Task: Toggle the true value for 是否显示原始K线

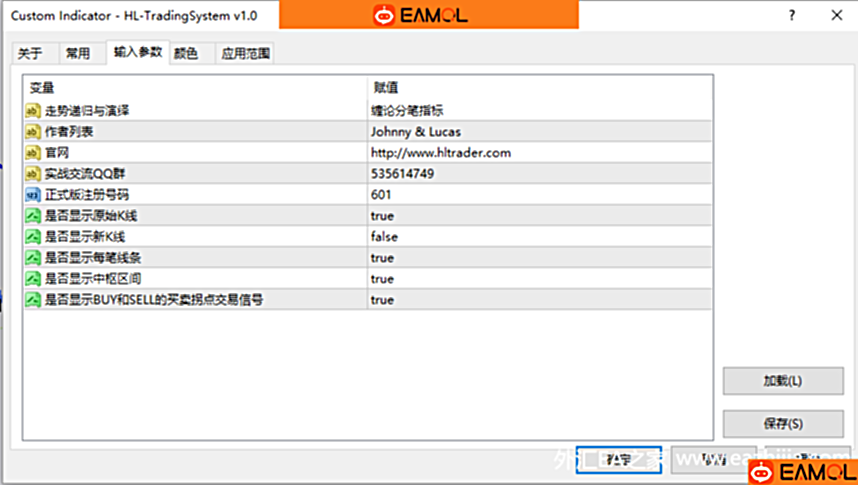Action: [x=382, y=216]
